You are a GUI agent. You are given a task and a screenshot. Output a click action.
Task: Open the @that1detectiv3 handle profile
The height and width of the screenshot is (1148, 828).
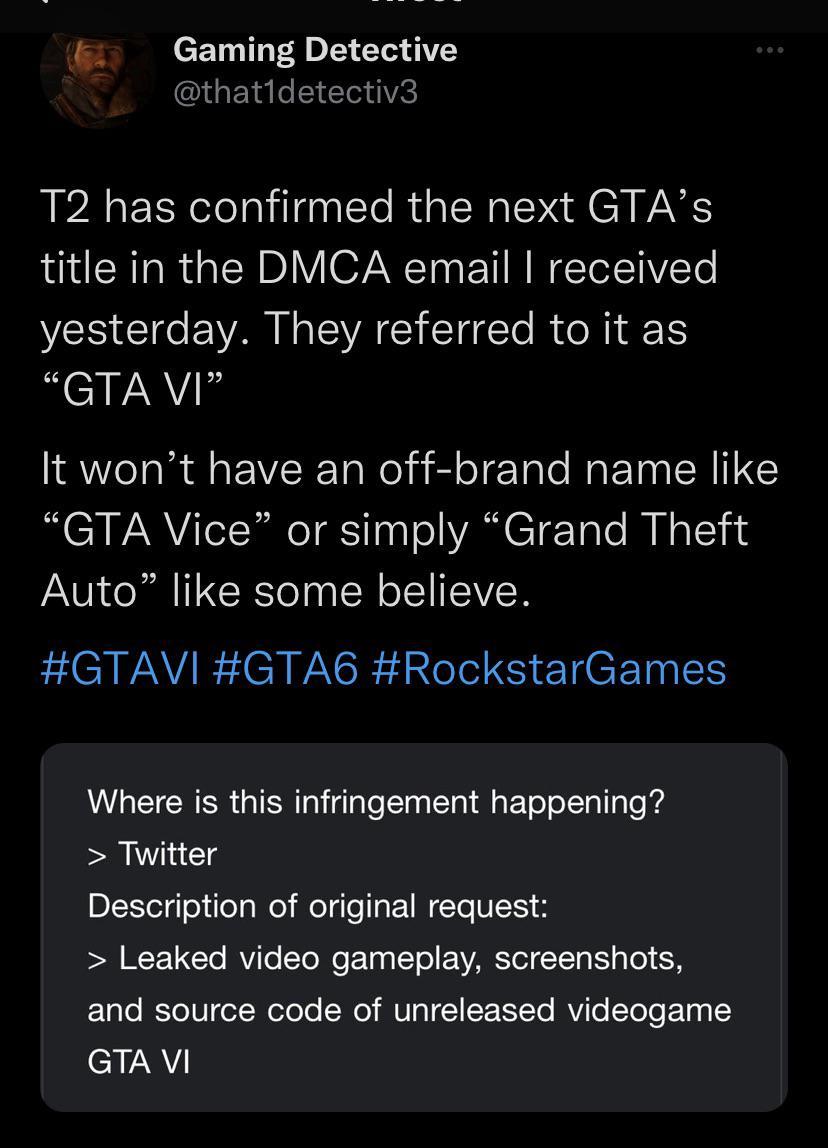(295, 92)
